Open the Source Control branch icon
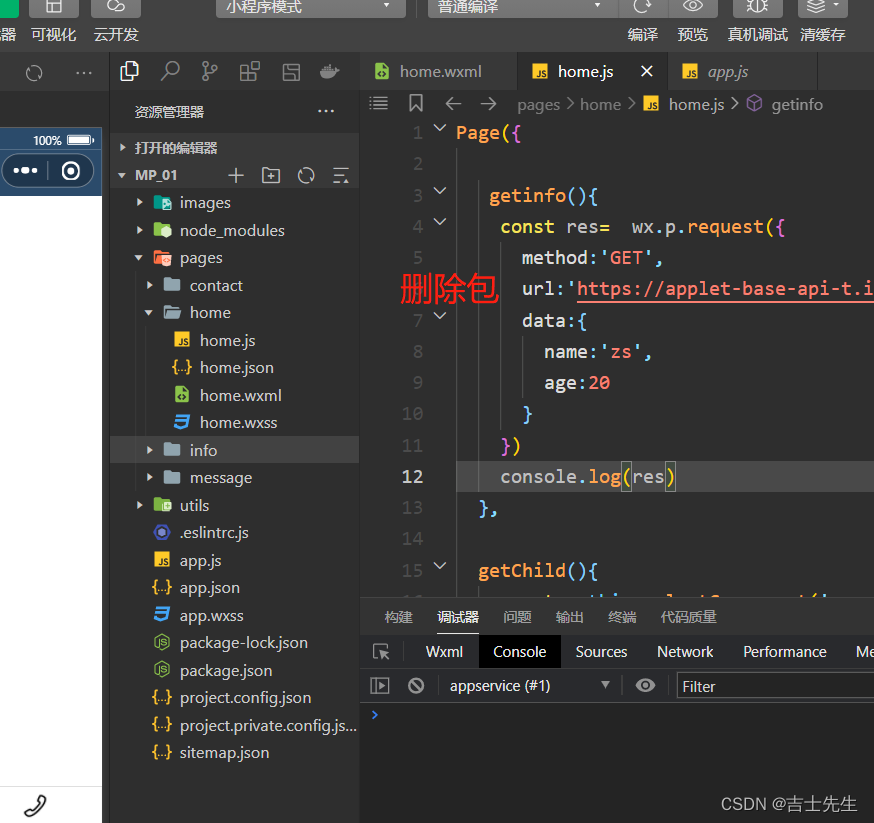The width and height of the screenshot is (874, 823). pyautogui.click(x=210, y=71)
